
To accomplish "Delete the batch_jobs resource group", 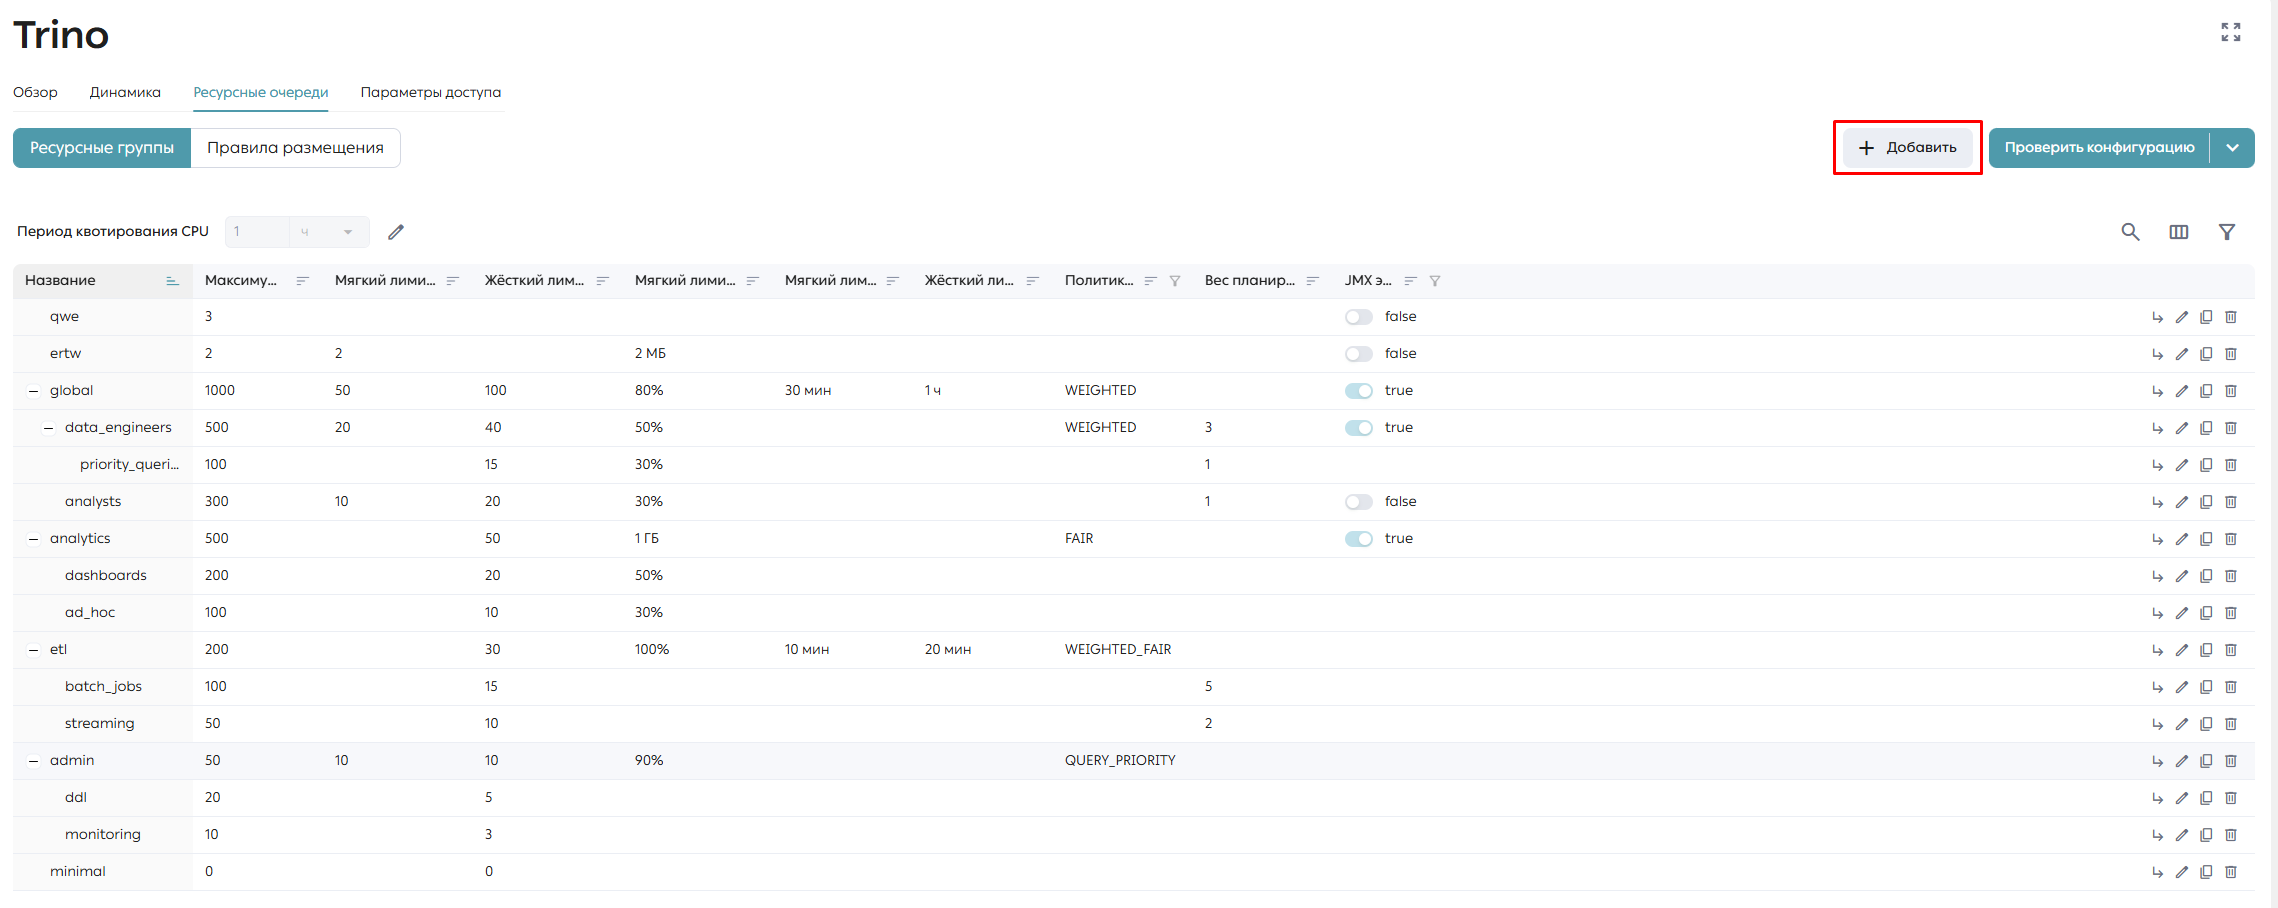I will [x=2230, y=687].
